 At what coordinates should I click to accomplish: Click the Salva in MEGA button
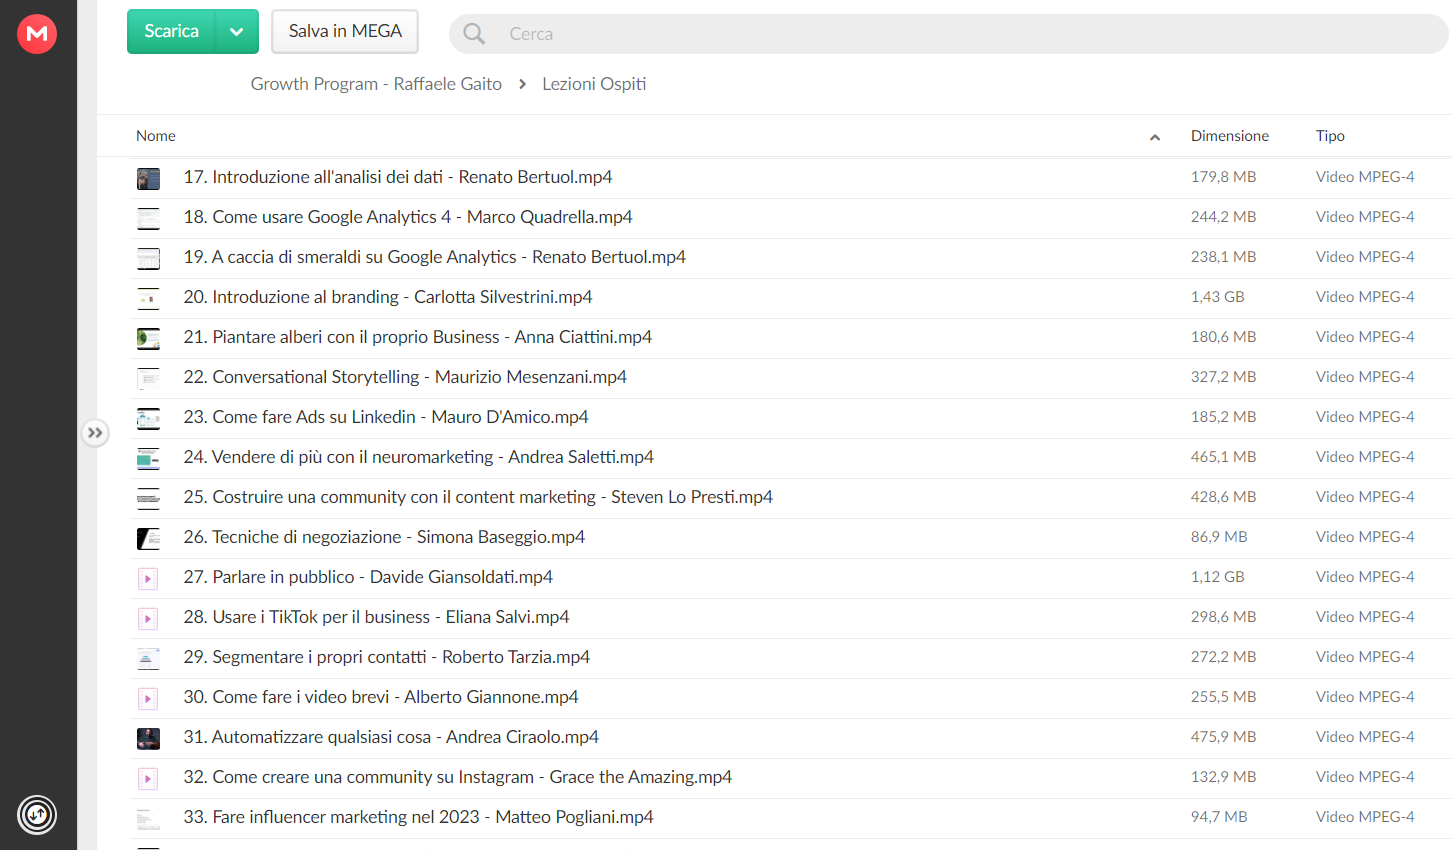[x=345, y=32]
